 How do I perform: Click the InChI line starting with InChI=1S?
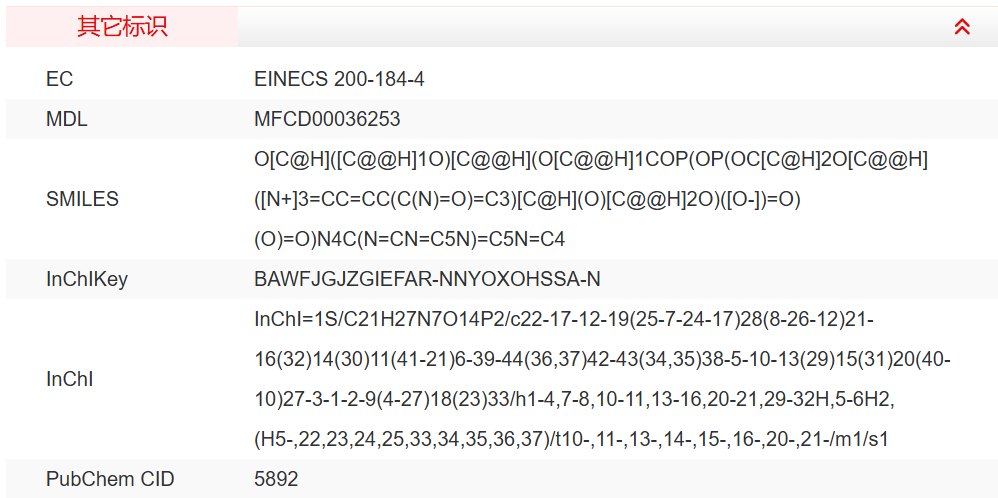[x=564, y=319]
